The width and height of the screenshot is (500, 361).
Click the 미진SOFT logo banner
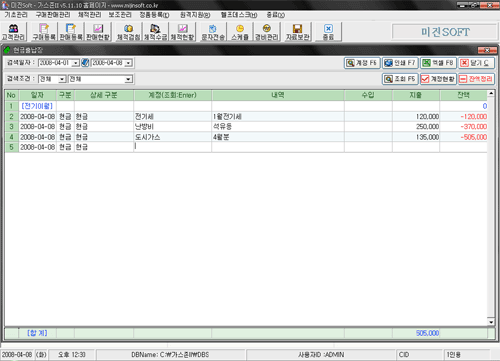445,32
